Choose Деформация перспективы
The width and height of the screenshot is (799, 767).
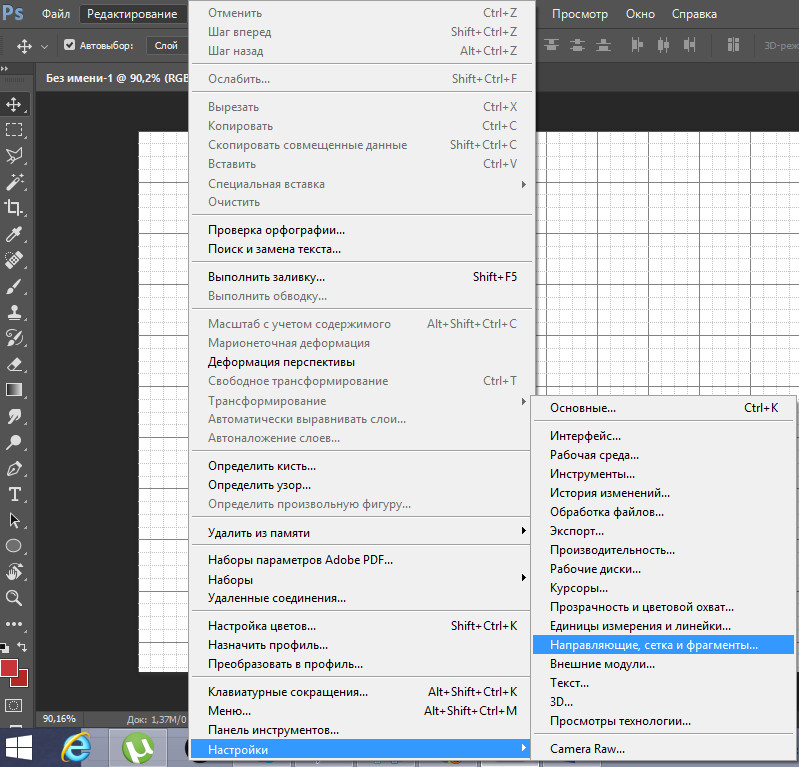click(x=362, y=362)
